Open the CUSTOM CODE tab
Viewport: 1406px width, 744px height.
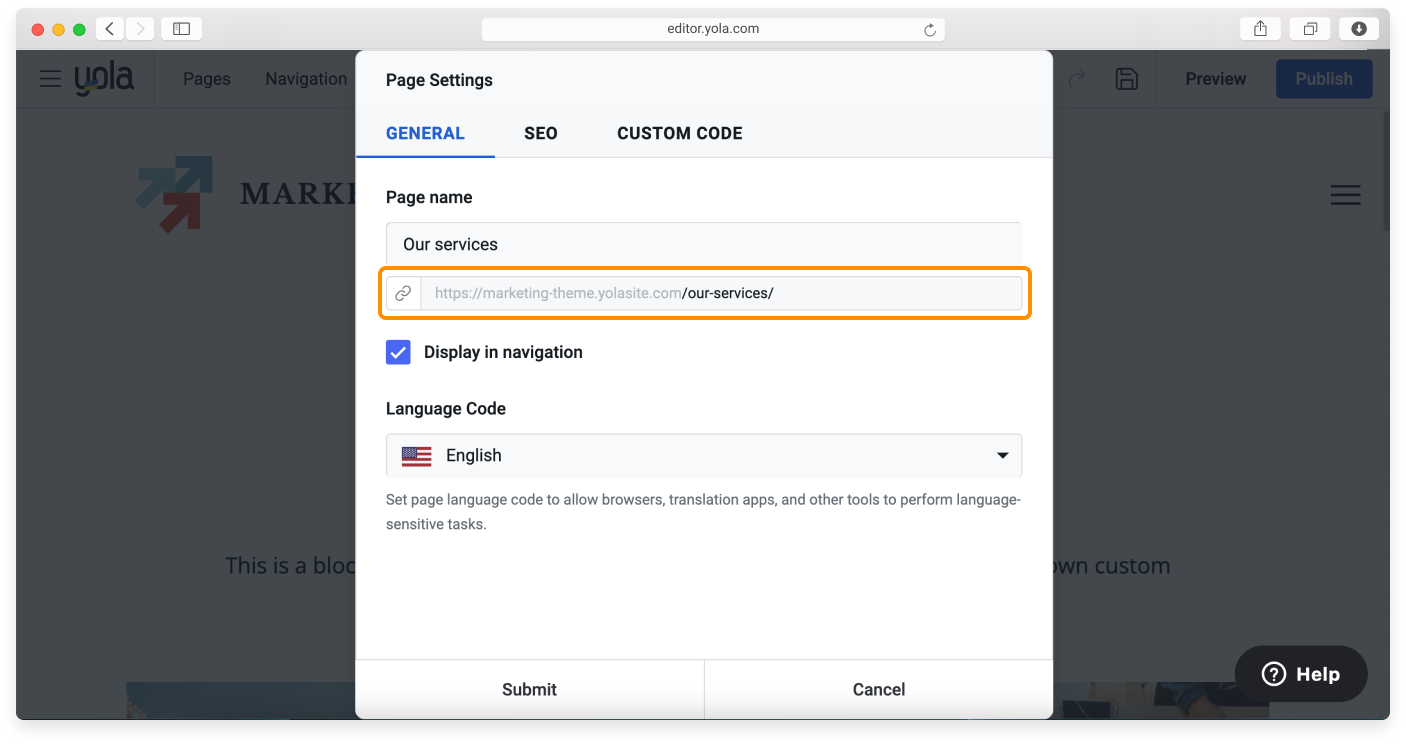[x=679, y=133]
